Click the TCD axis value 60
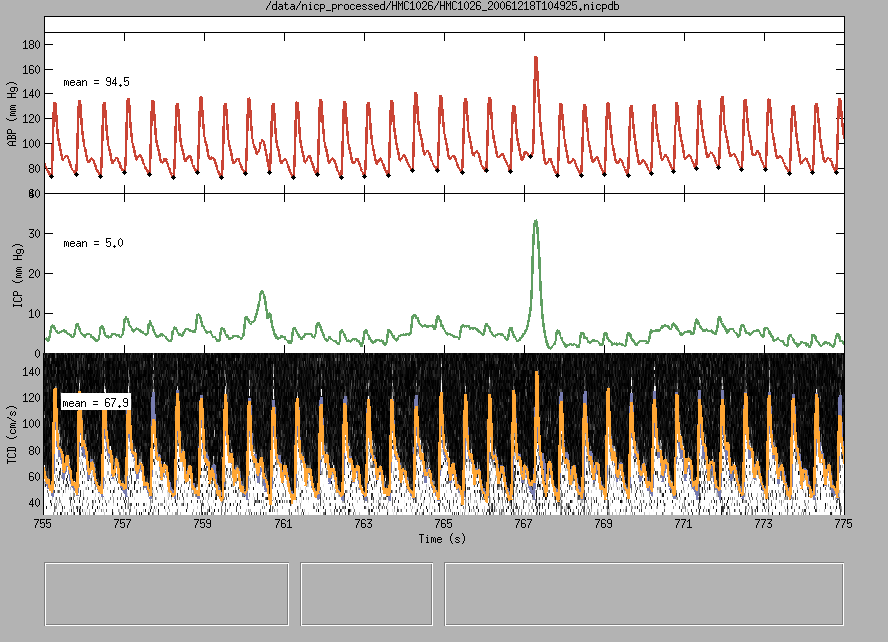Image resolution: width=888 pixels, height=642 pixels. point(35,477)
